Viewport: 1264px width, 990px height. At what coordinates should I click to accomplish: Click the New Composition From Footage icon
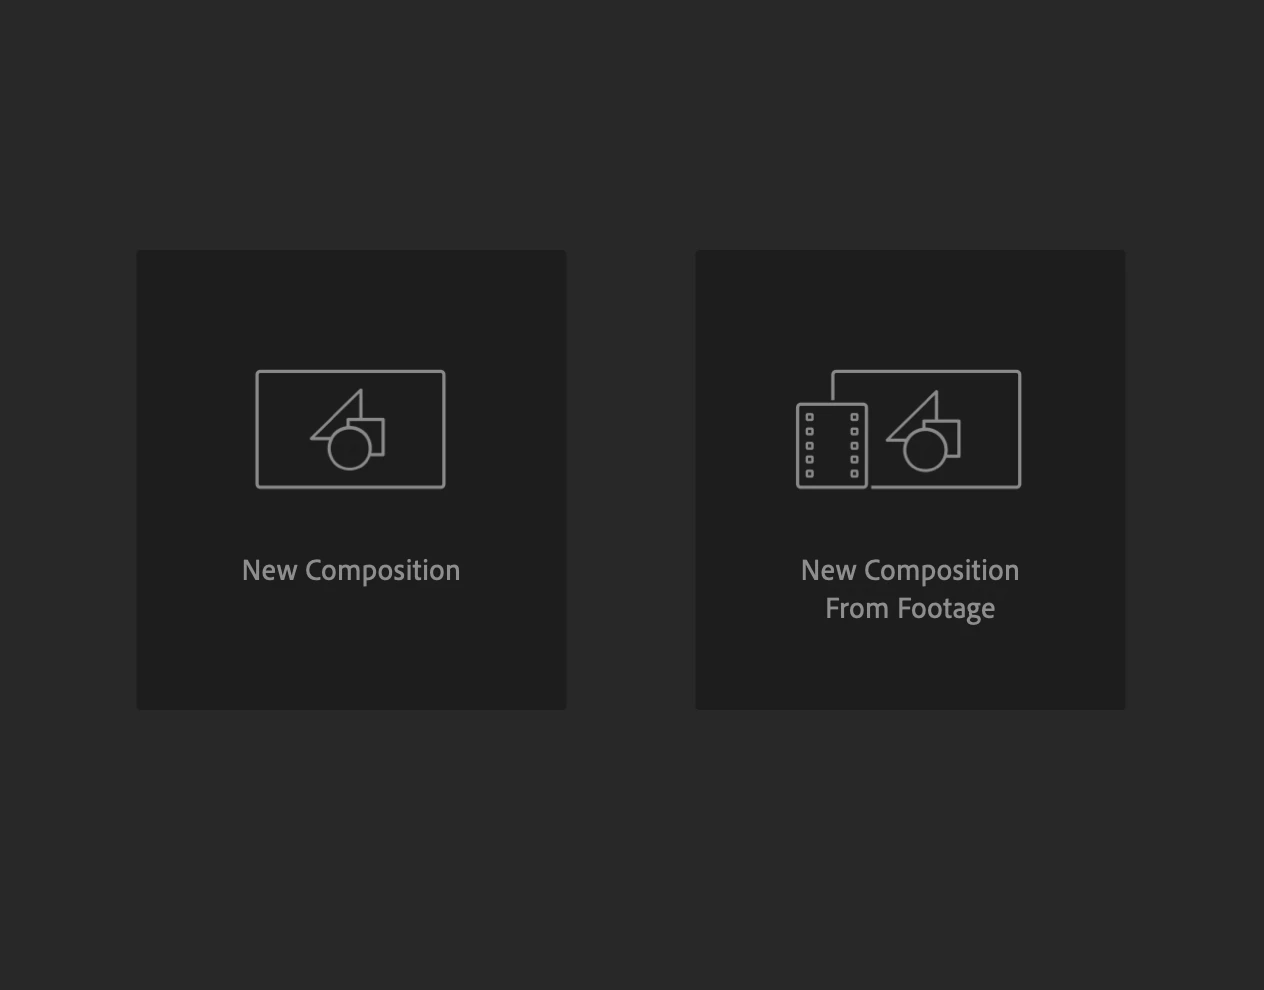908,429
